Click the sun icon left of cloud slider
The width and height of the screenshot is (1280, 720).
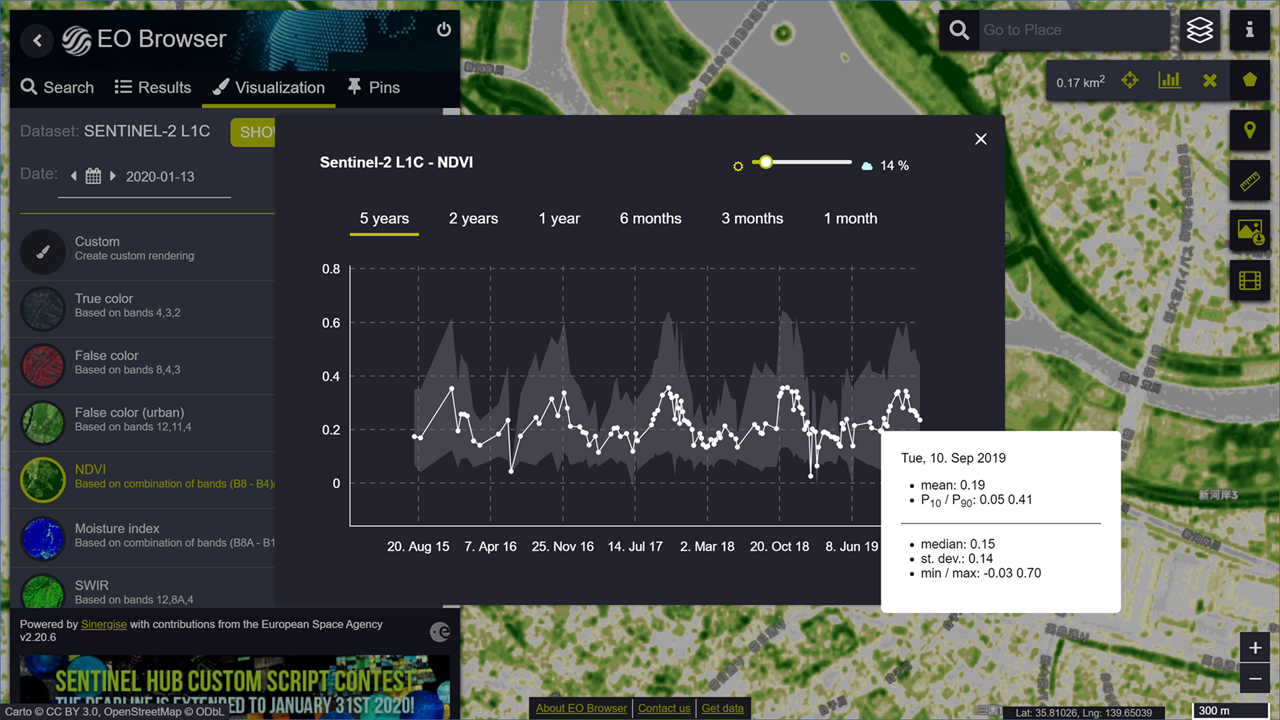click(x=738, y=166)
